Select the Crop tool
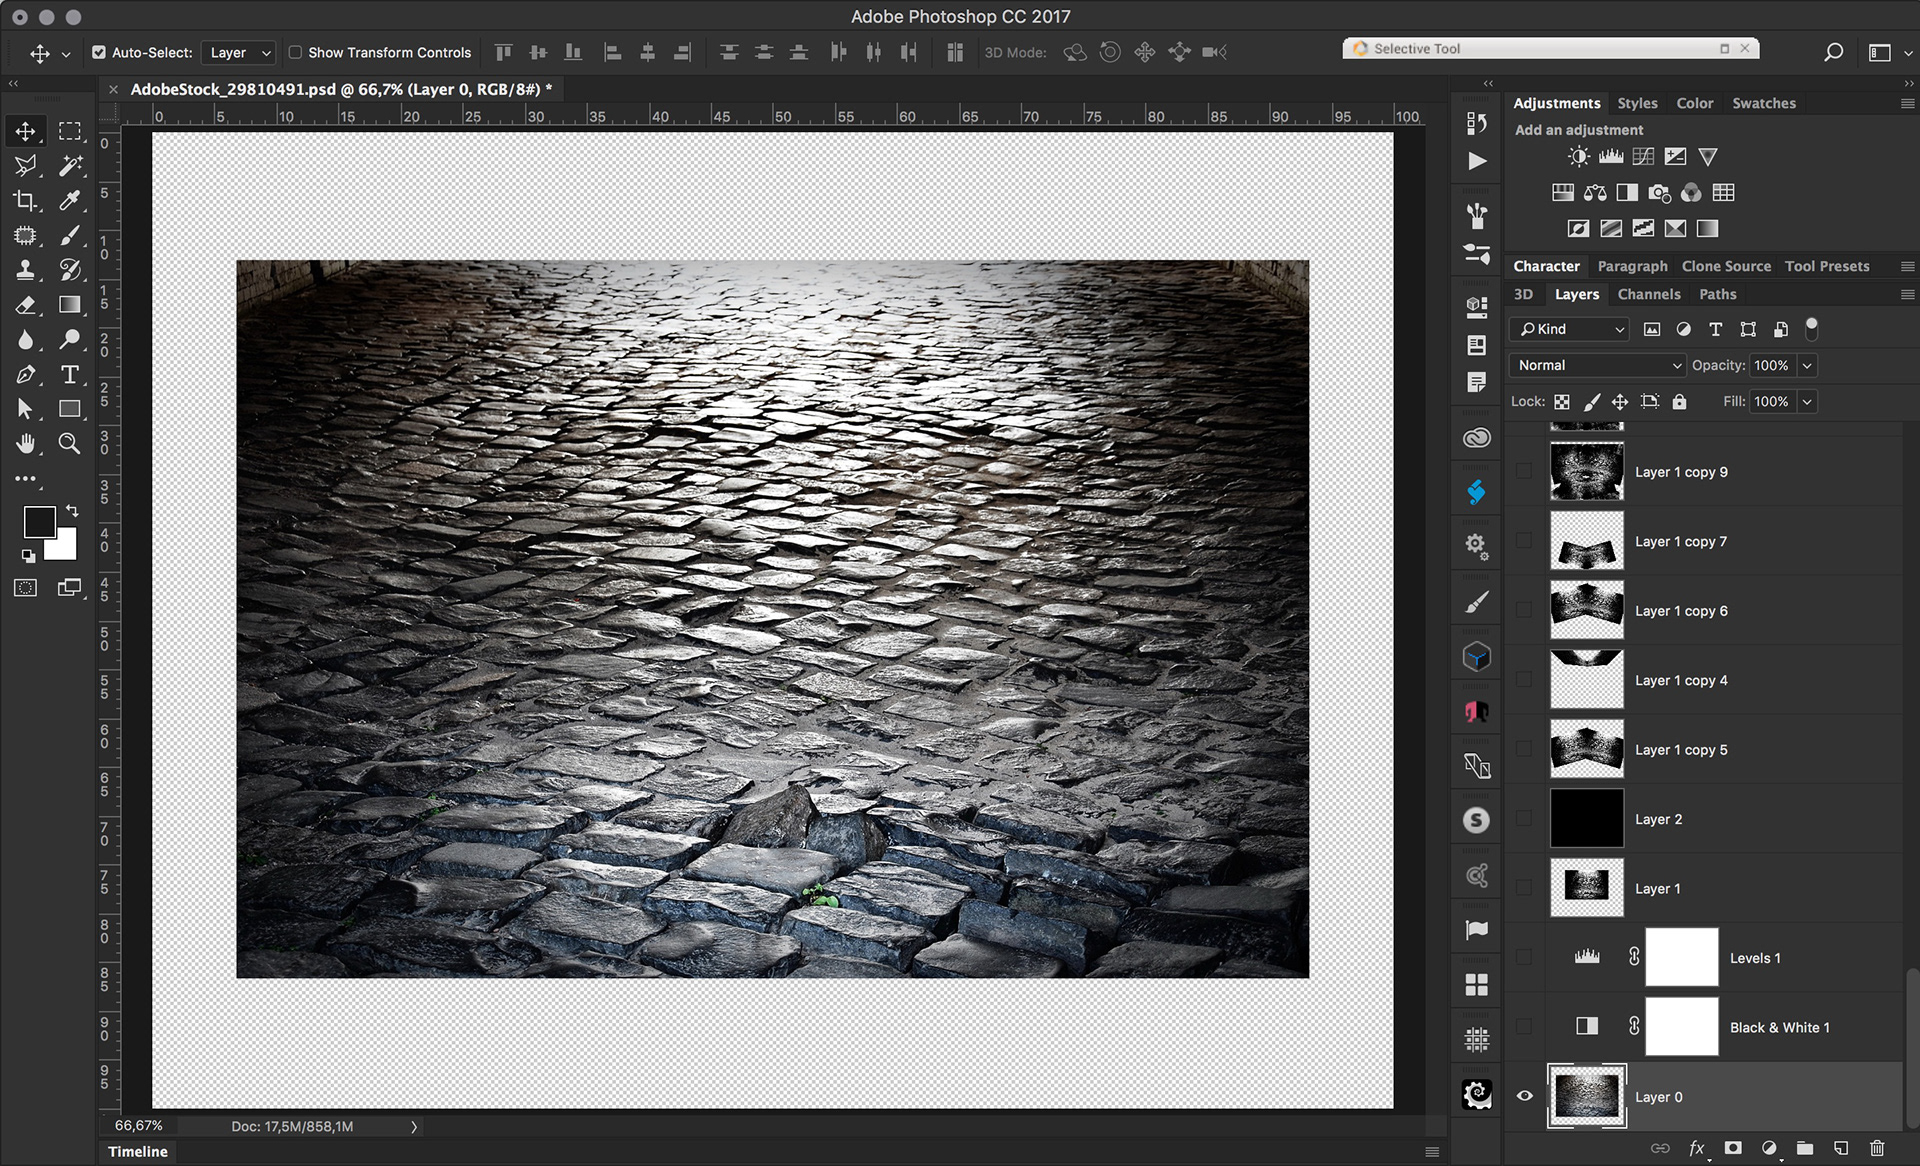 pos(25,201)
